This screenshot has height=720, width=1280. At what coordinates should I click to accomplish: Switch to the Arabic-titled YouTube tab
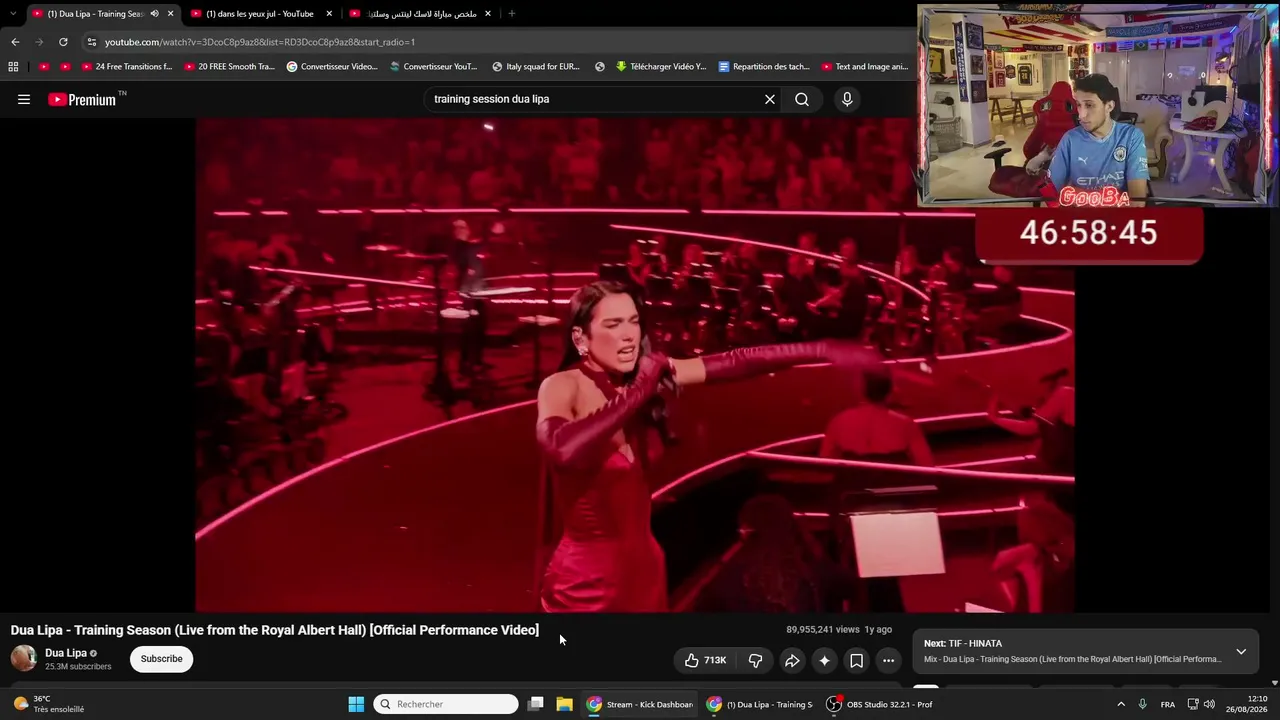(420, 14)
